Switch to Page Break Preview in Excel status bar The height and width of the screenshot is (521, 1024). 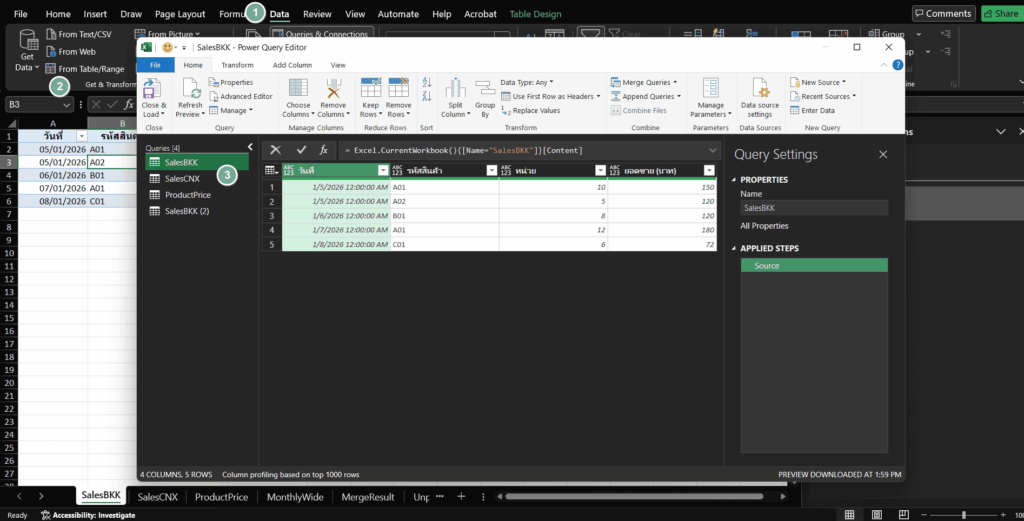[x=904, y=515]
